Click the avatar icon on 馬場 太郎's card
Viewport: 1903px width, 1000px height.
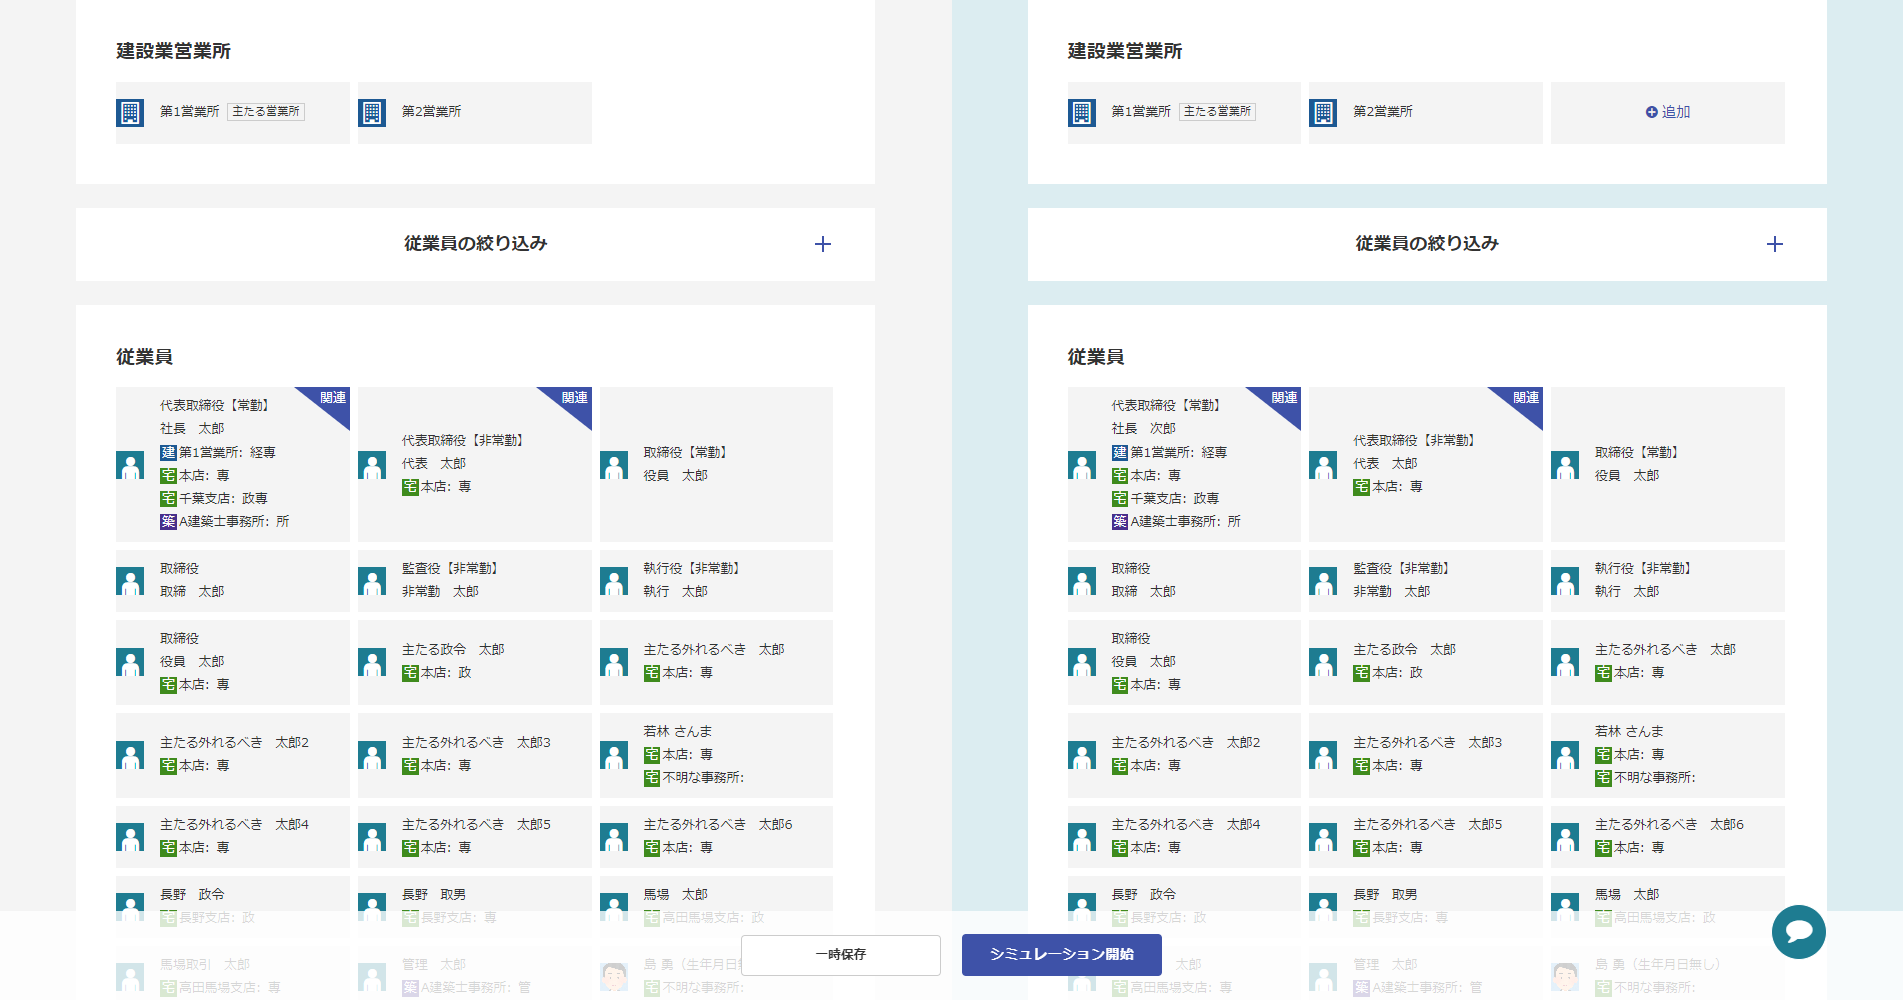[x=613, y=903]
